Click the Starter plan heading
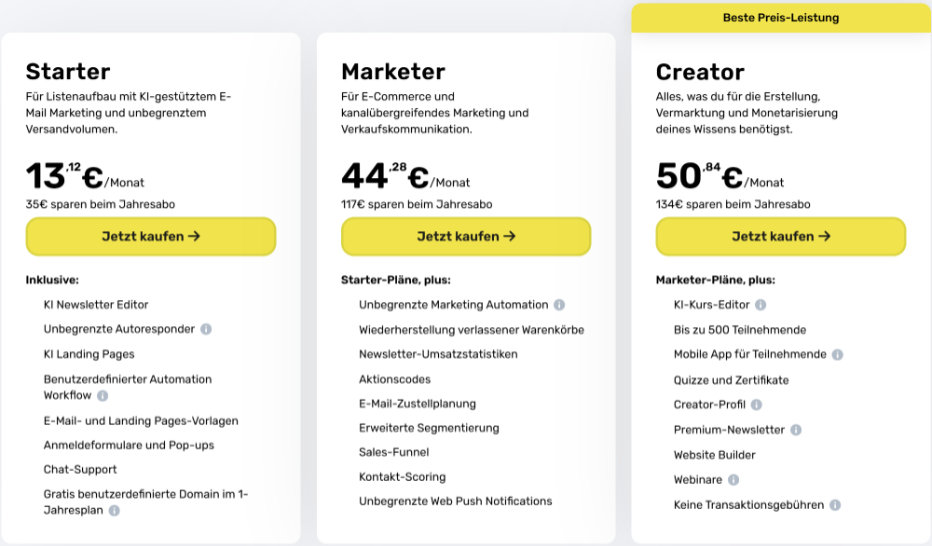This screenshot has width=932, height=546. click(68, 72)
